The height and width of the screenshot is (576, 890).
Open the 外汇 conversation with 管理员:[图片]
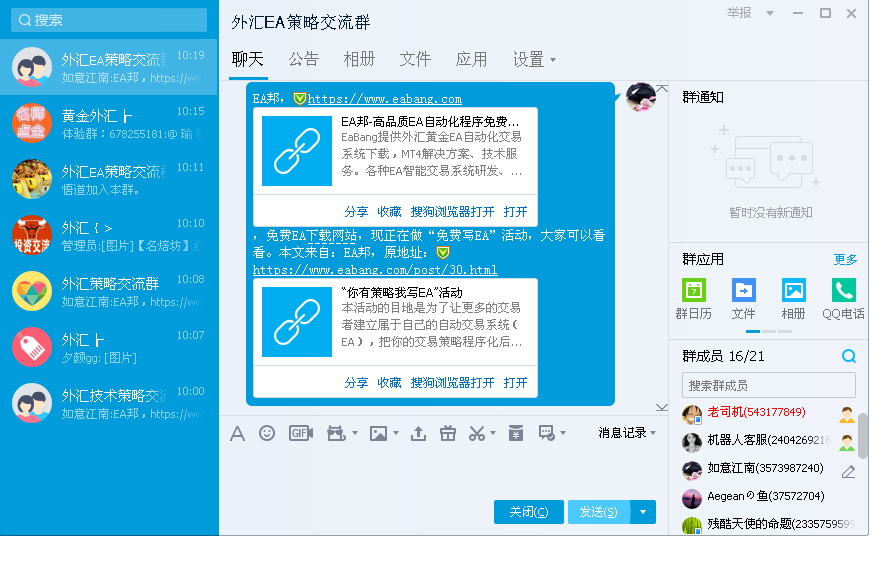click(109, 235)
